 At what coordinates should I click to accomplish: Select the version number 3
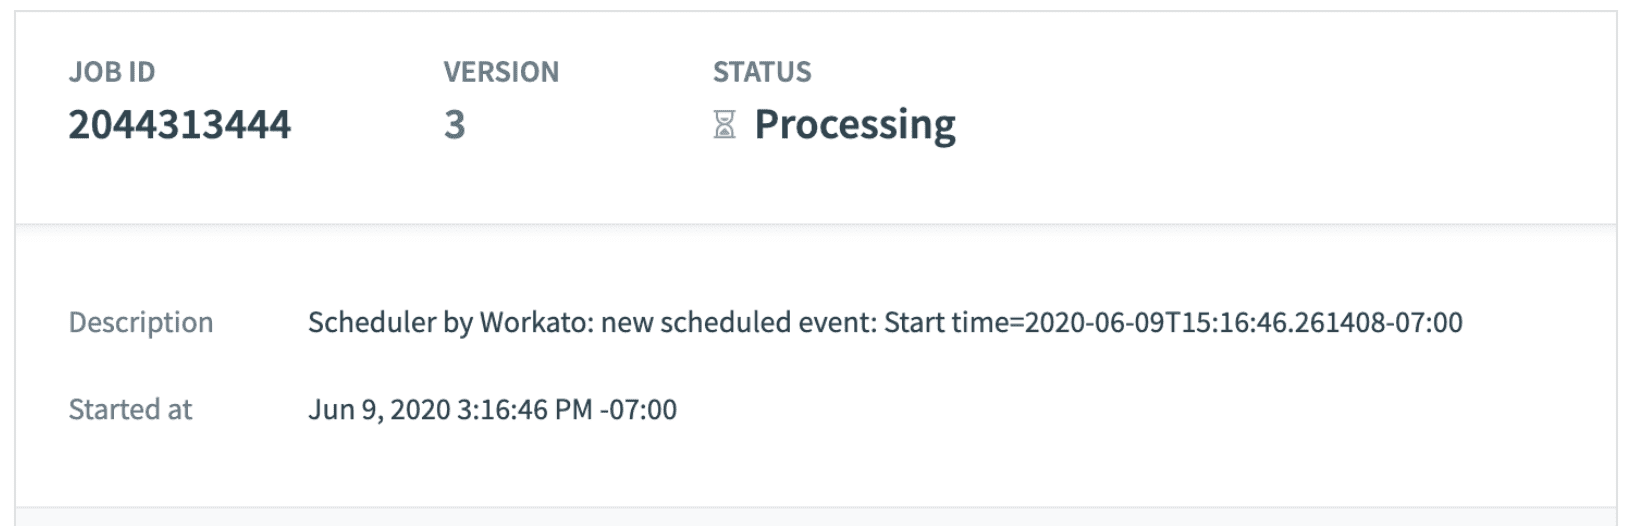coord(455,125)
